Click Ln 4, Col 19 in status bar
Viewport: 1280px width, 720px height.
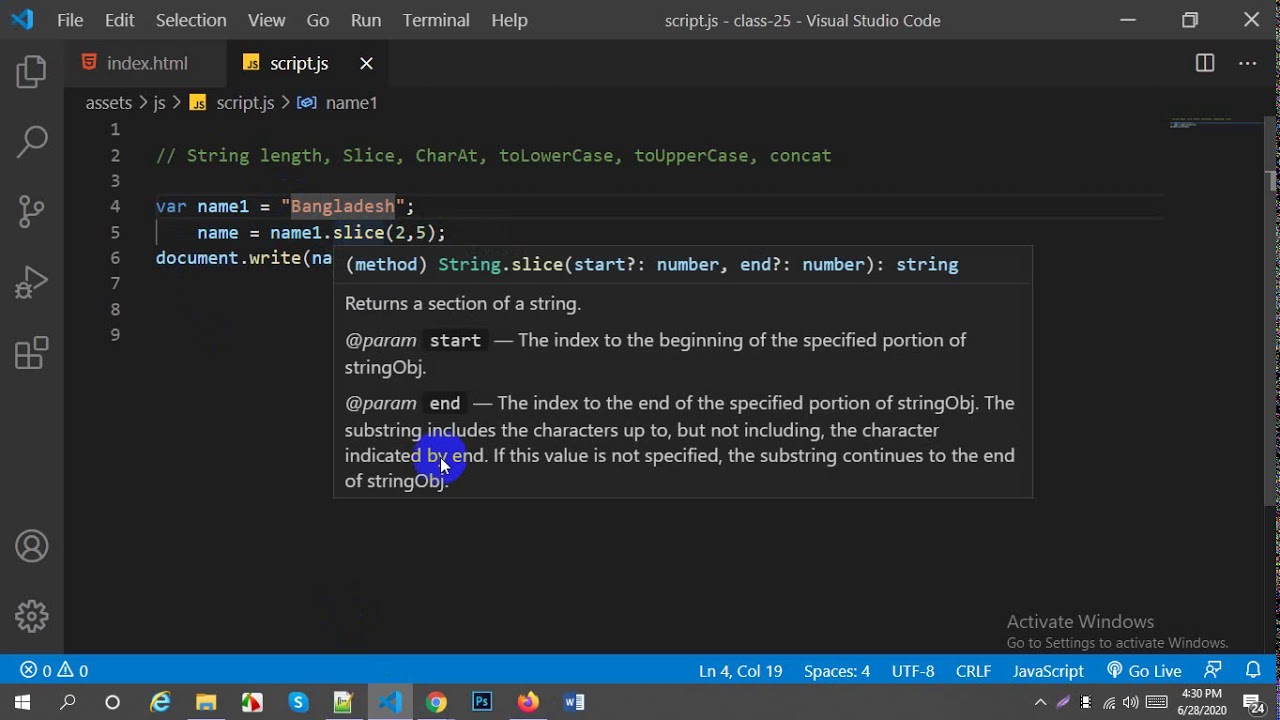tap(740, 671)
